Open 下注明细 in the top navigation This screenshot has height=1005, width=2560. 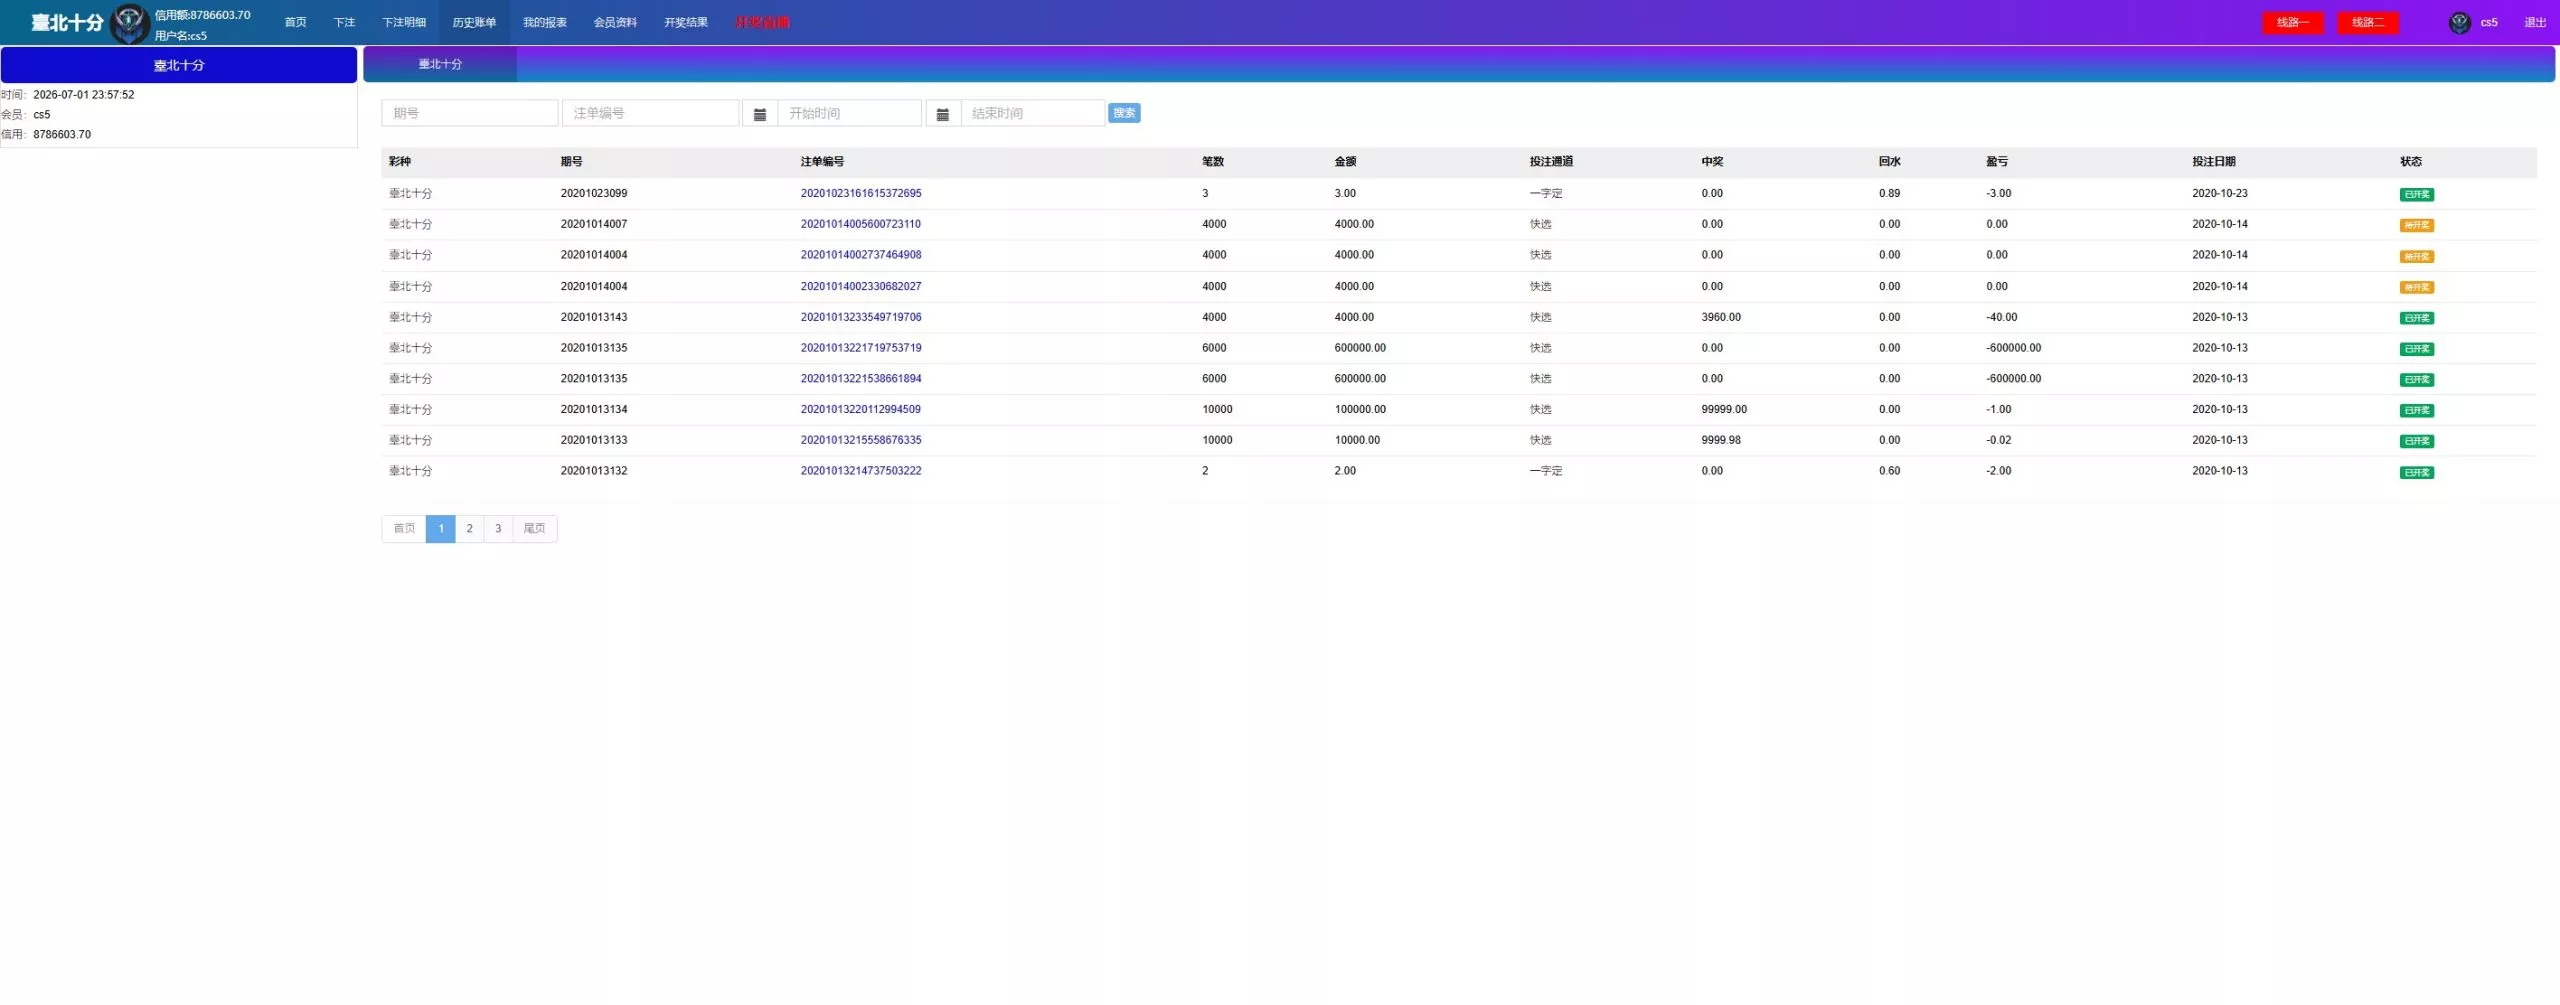tap(404, 22)
